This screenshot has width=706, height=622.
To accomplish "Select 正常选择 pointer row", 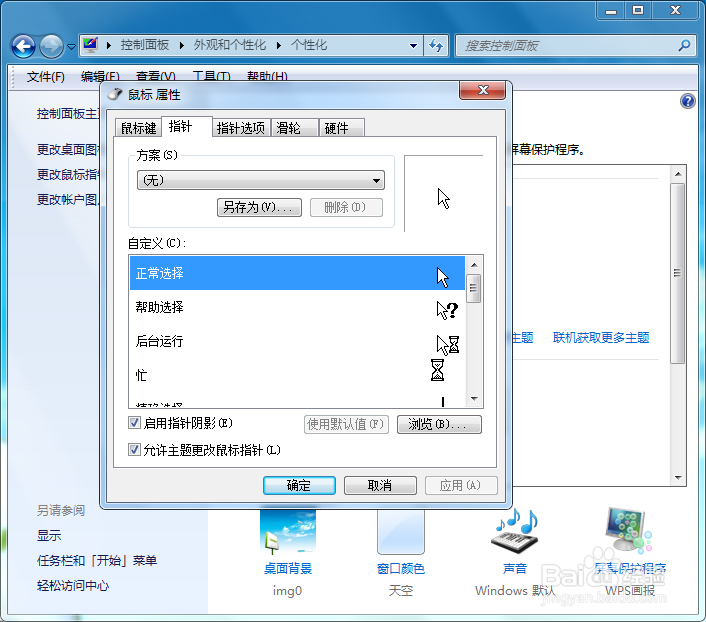I will pos(297,273).
